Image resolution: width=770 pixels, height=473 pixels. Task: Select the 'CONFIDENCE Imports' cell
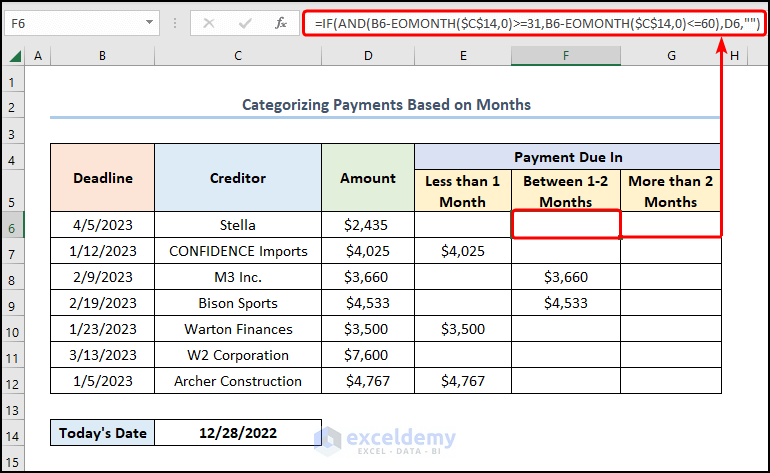(x=238, y=251)
